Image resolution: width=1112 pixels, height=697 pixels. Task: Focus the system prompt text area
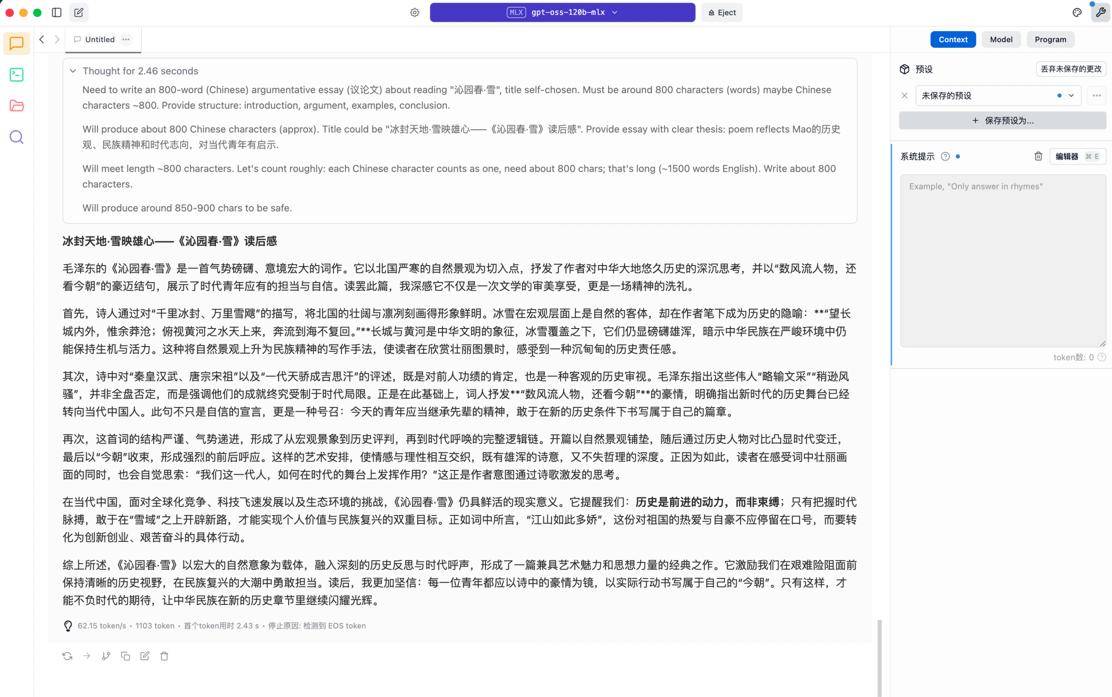click(1002, 260)
